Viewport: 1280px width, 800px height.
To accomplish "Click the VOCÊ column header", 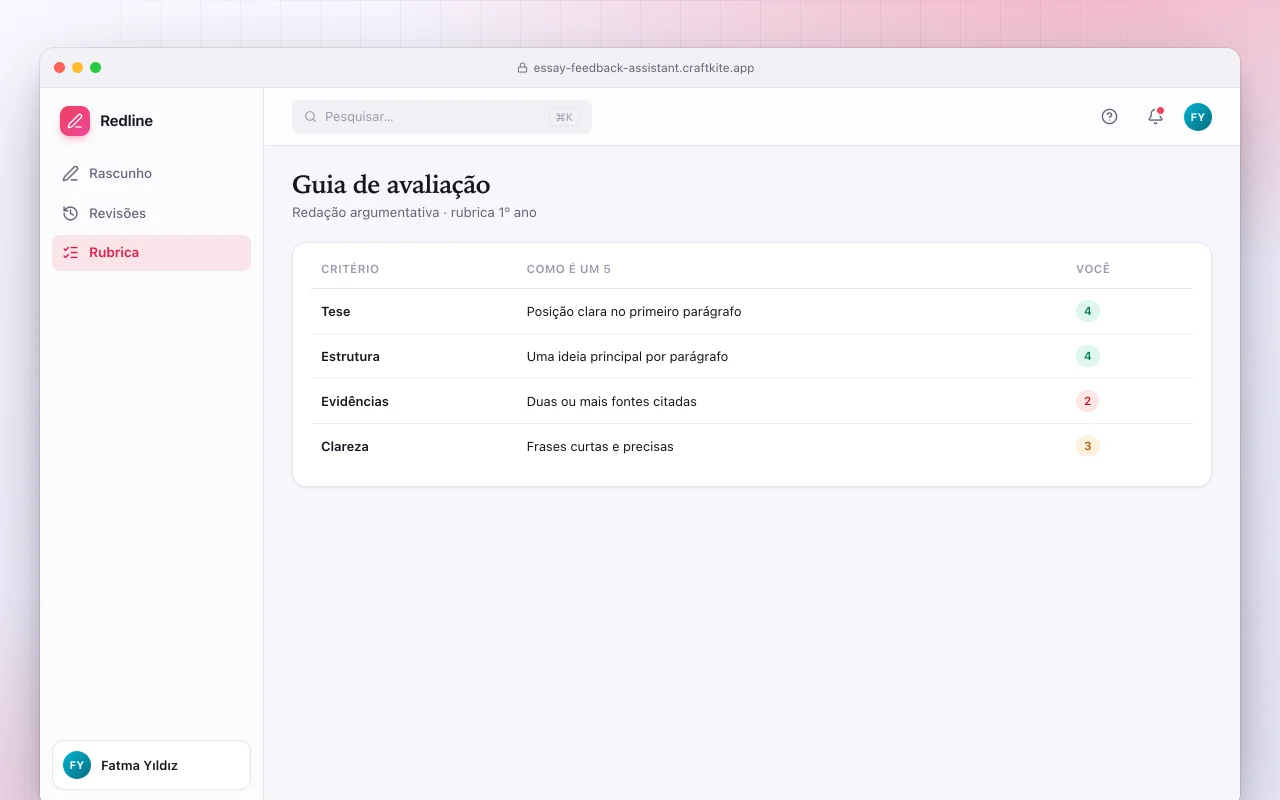I will (1093, 269).
